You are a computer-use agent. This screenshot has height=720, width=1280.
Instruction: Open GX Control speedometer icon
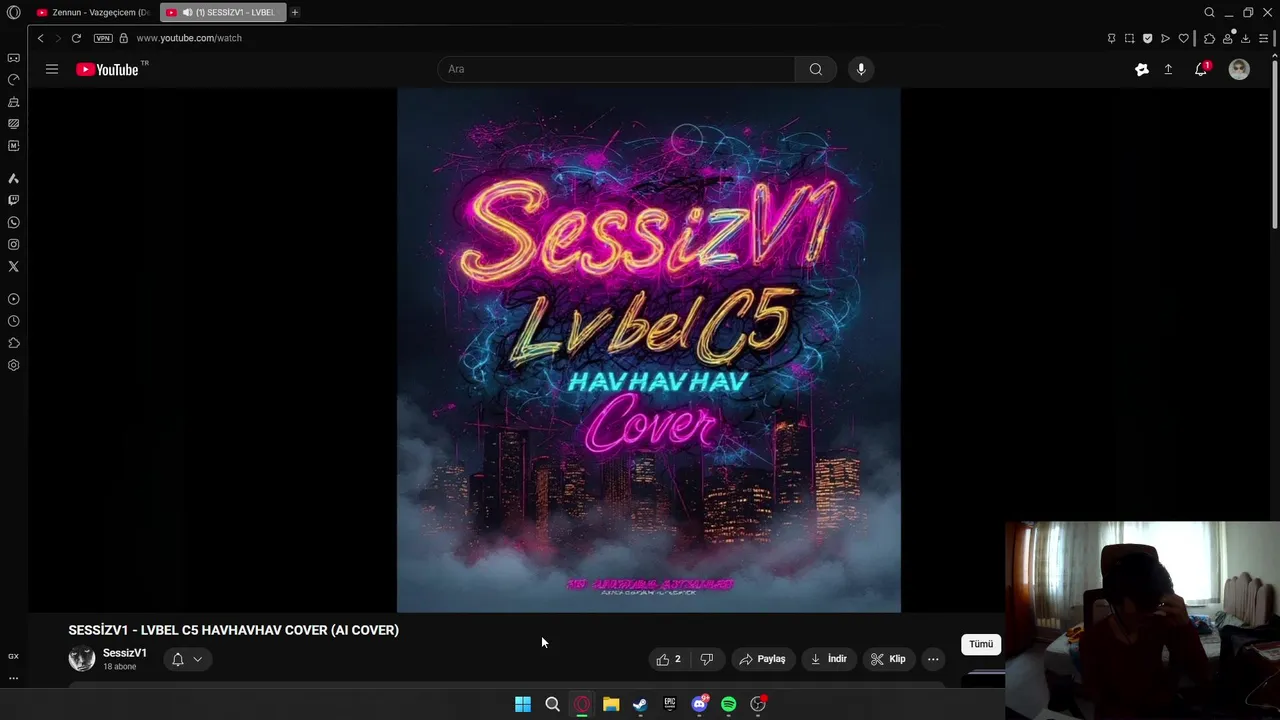[x=13, y=80]
